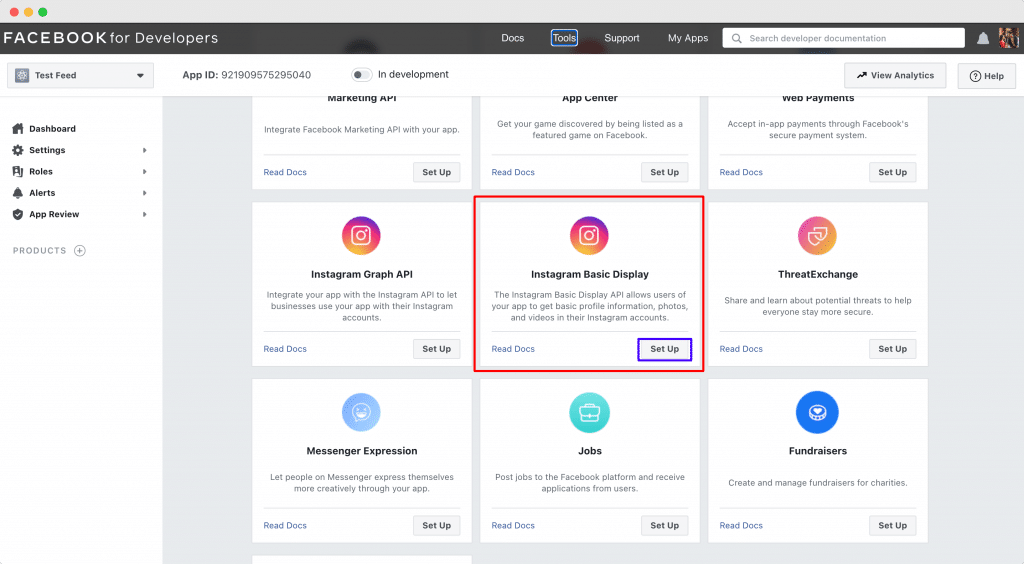Toggle the In development switch
This screenshot has height=564, width=1024.
(x=361, y=74)
